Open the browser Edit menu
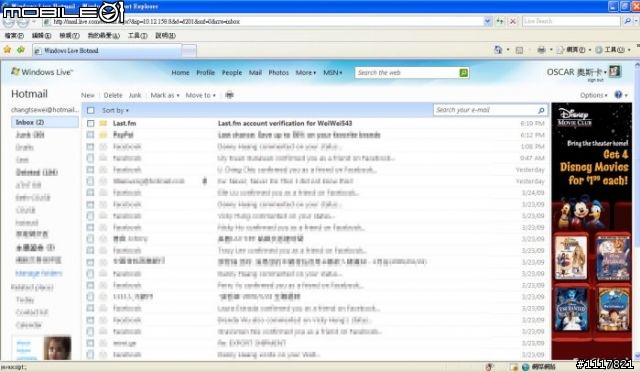The width and height of the screenshot is (640, 372). pos(41,36)
